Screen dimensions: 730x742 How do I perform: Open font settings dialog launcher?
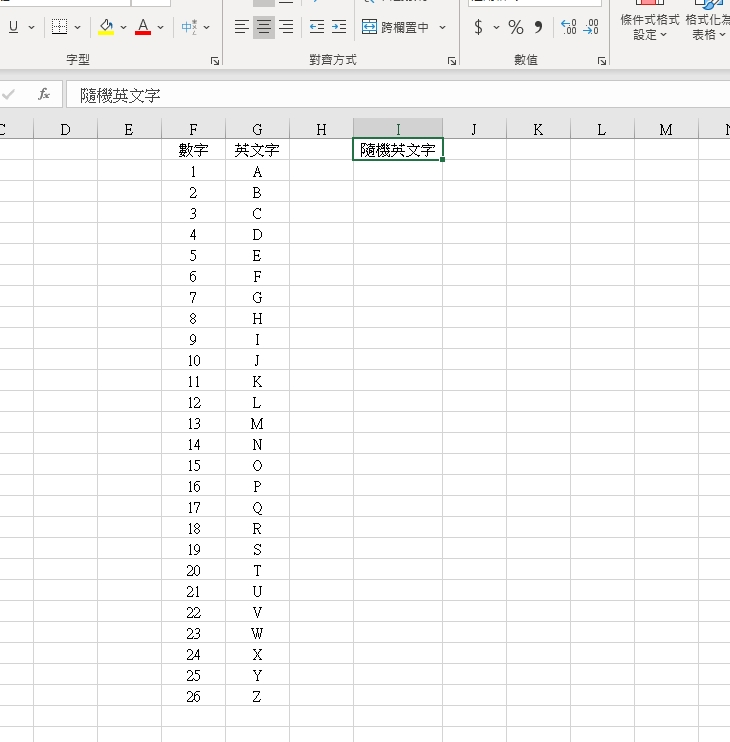point(215,61)
